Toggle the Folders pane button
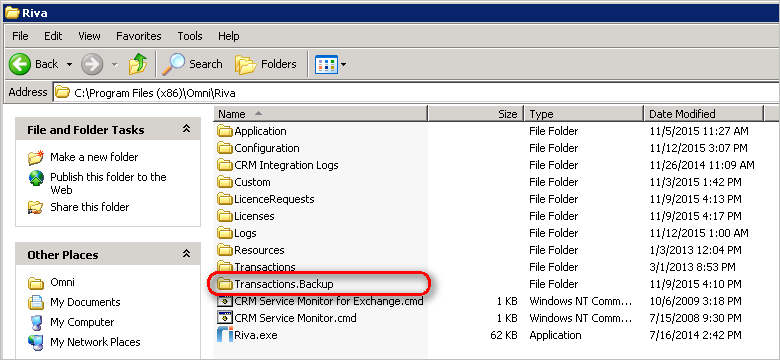This screenshot has width=780, height=360. point(266,64)
